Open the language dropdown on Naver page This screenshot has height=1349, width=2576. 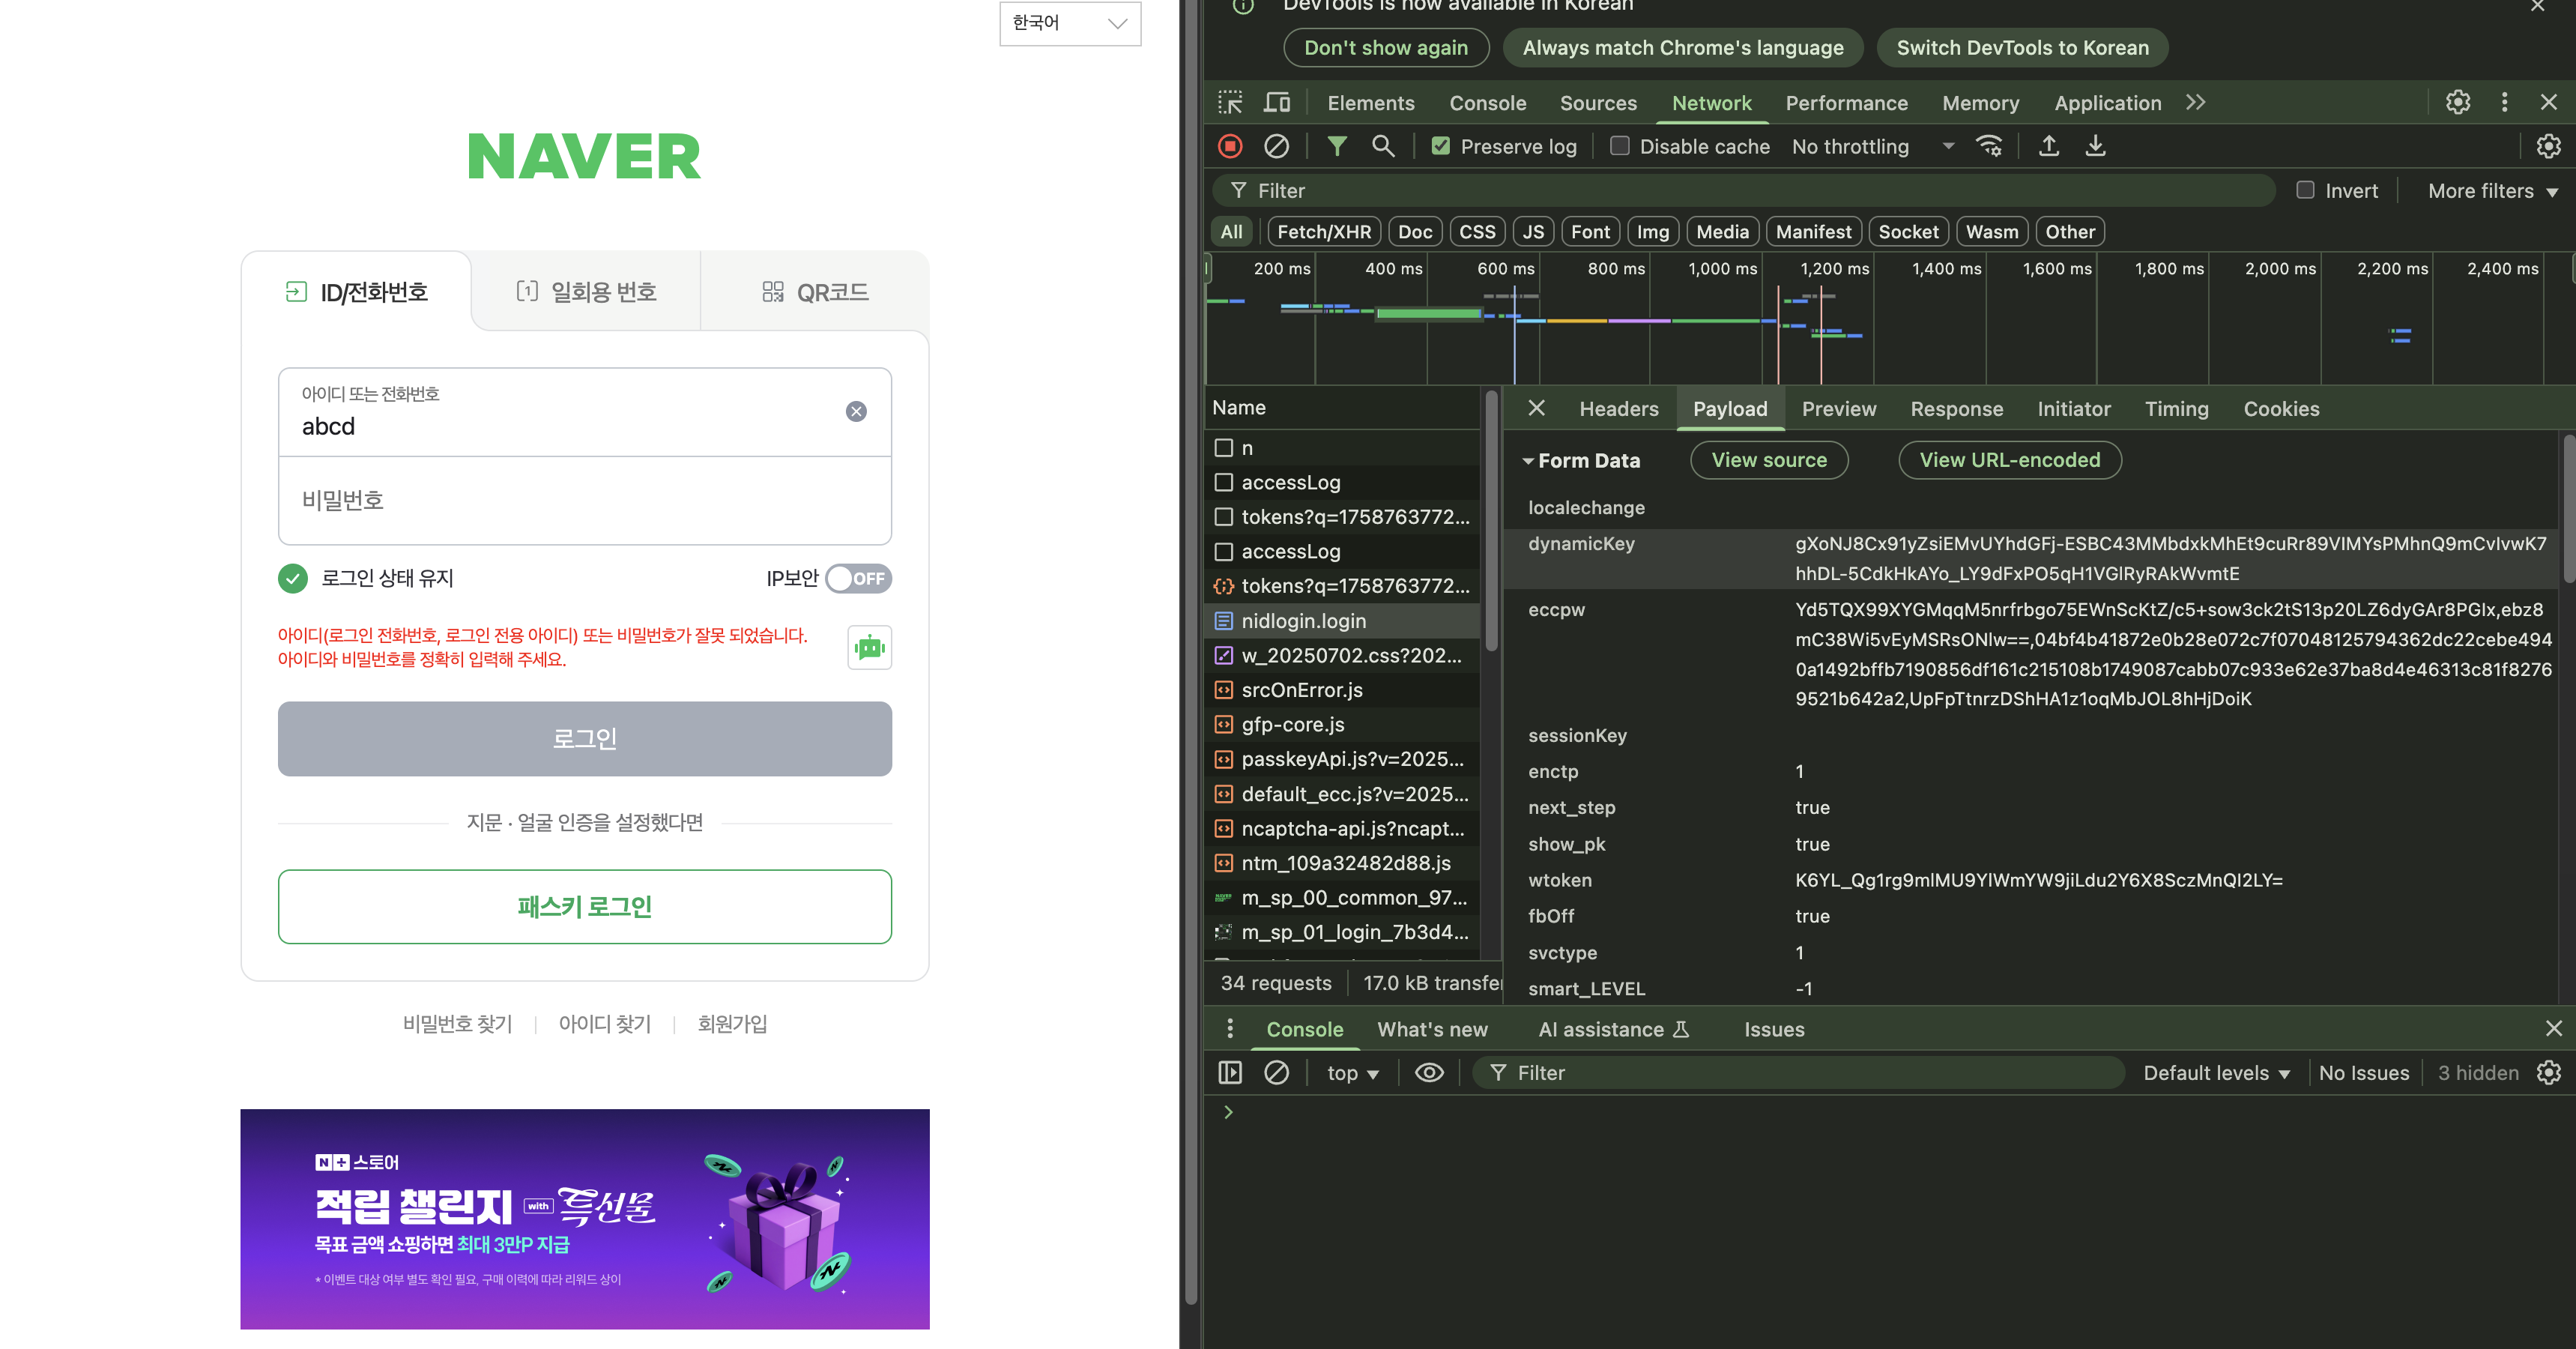click(1070, 23)
